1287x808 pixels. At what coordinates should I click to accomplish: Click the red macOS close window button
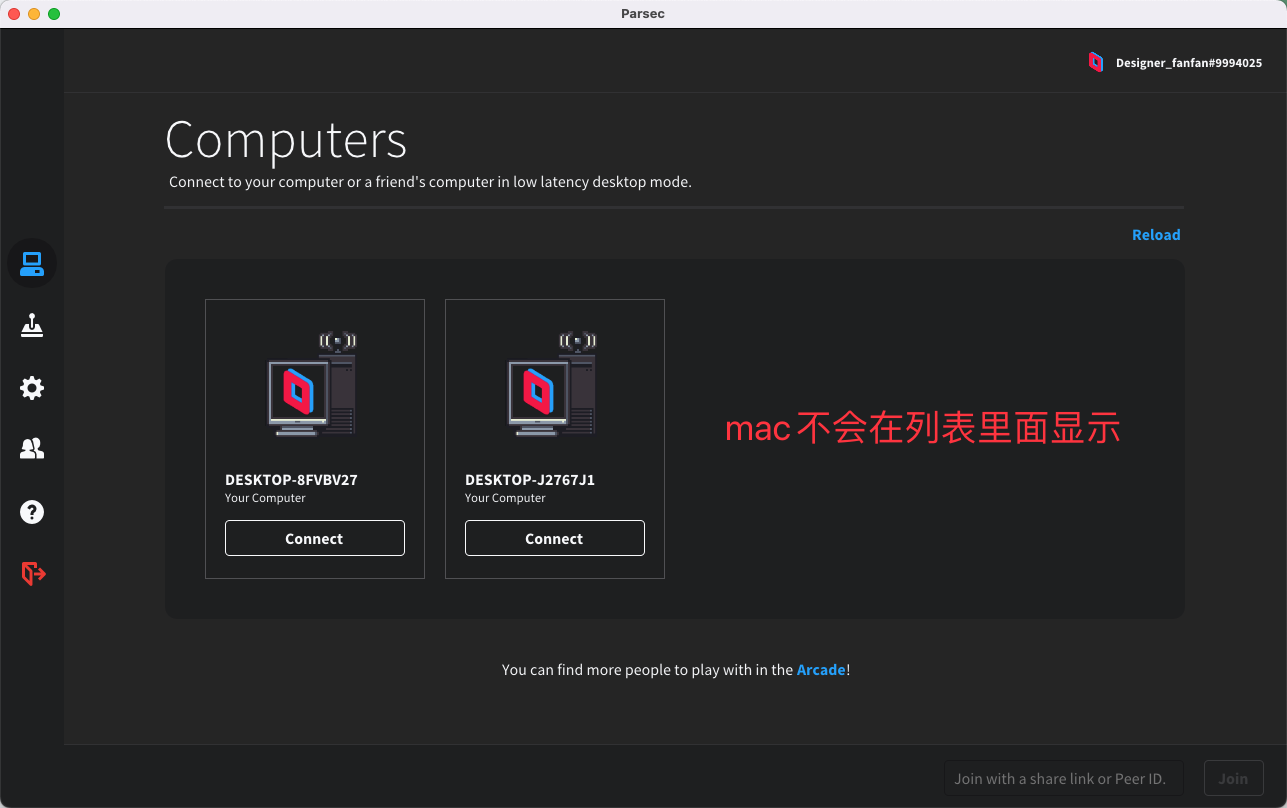point(14,14)
